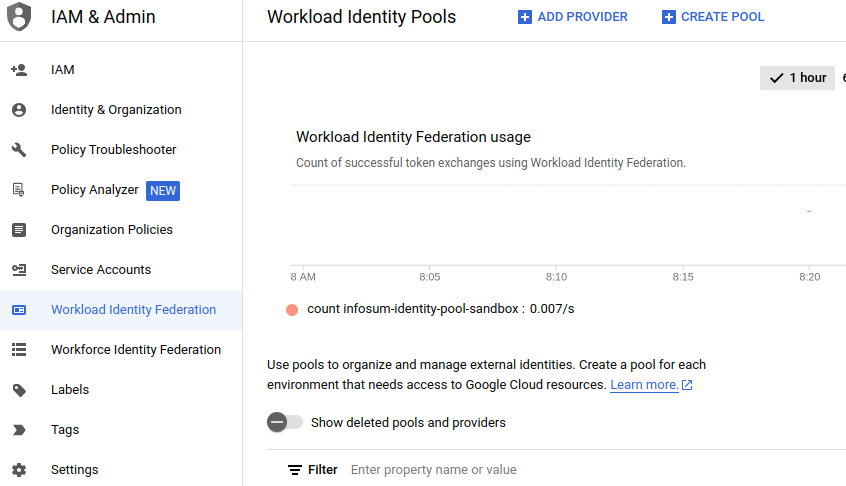The width and height of the screenshot is (846, 486).
Task: Click the CREATE POOL button
Action: (713, 17)
